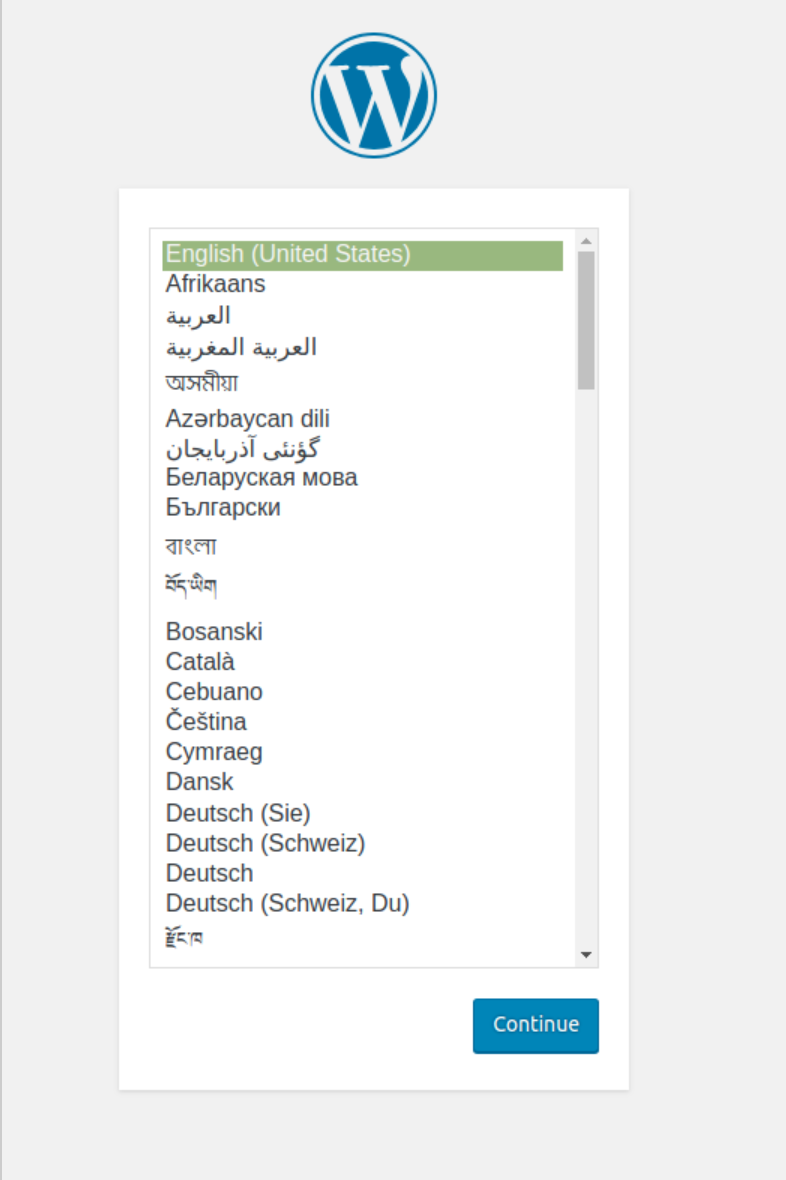Click the WordPress logo
The image size is (786, 1180).
[373, 96]
